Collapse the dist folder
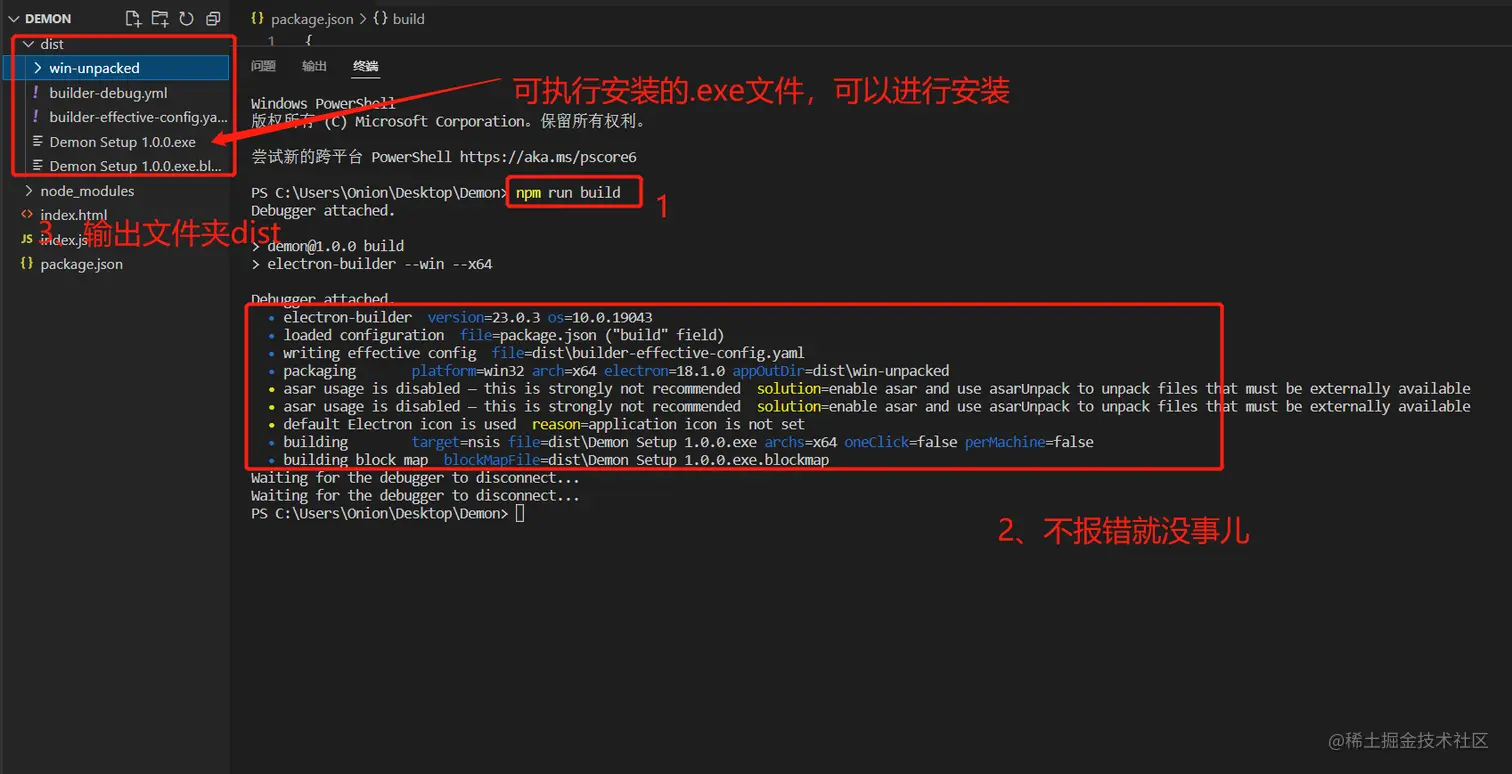This screenshot has width=1512, height=774. [x=28, y=44]
